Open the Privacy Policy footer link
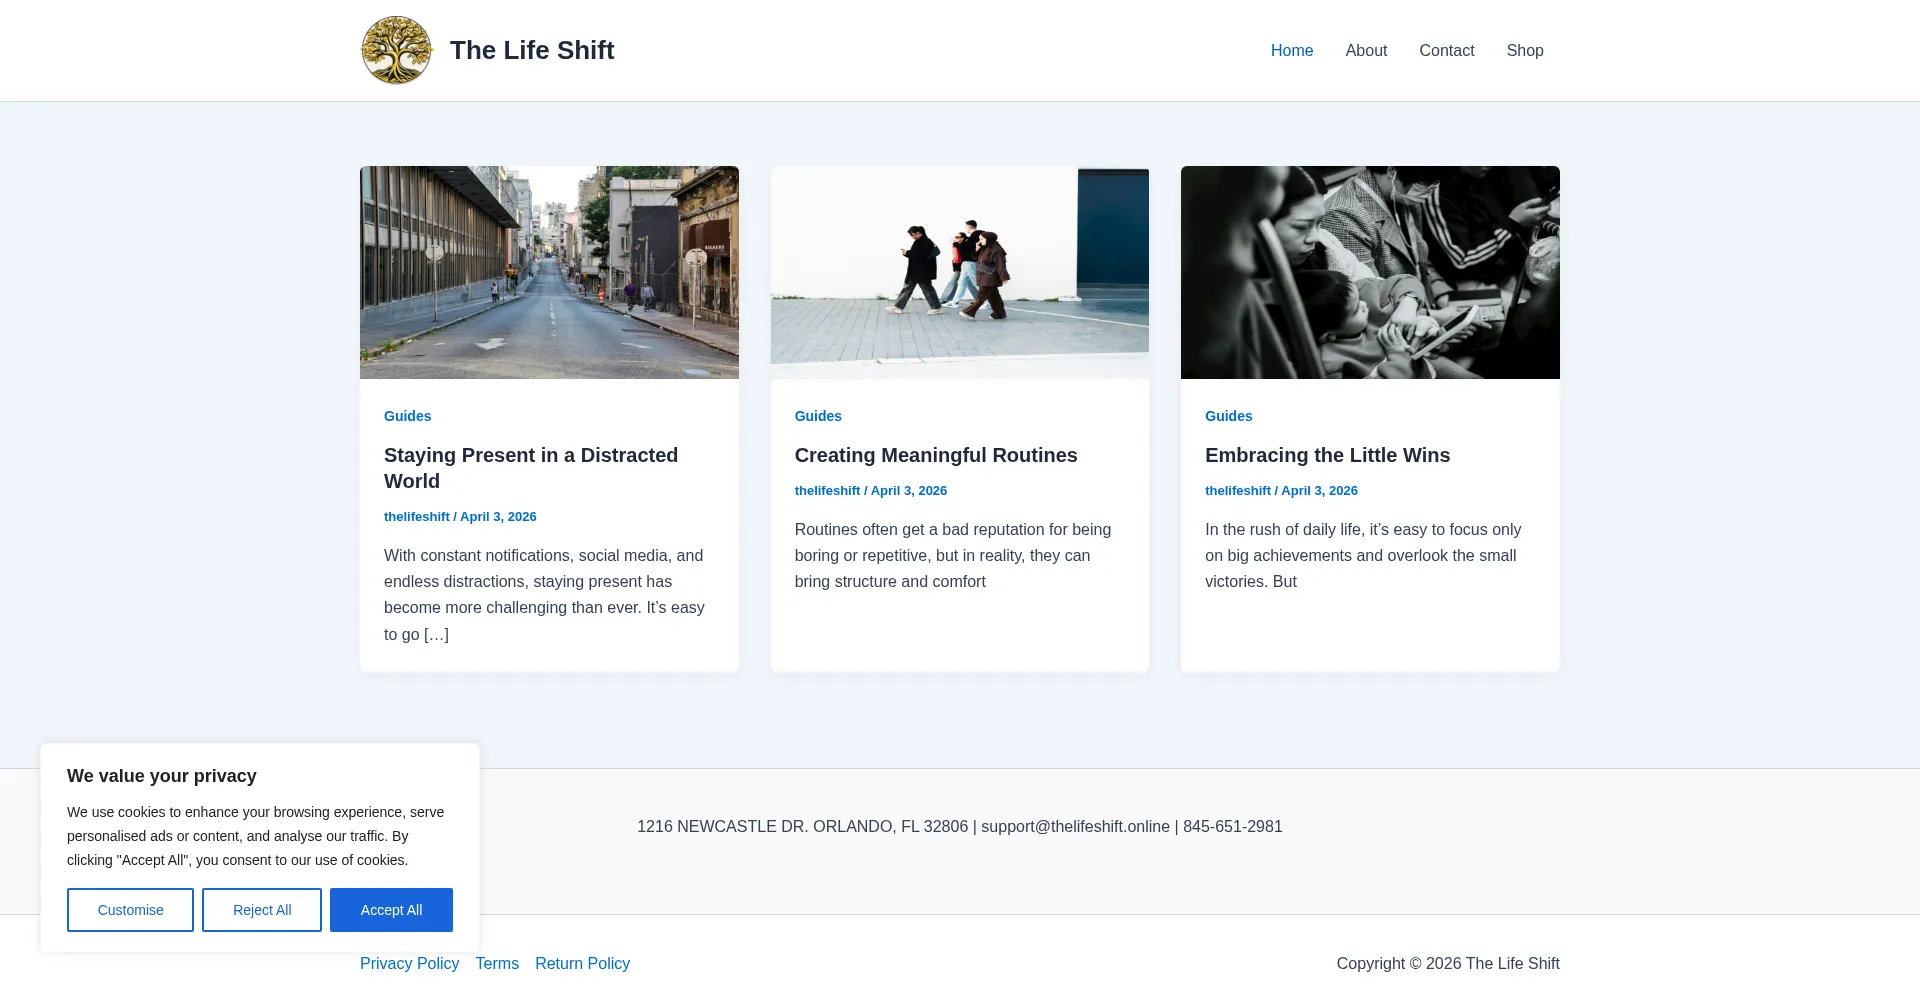Viewport: 1920px width, 993px height. [x=409, y=964]
